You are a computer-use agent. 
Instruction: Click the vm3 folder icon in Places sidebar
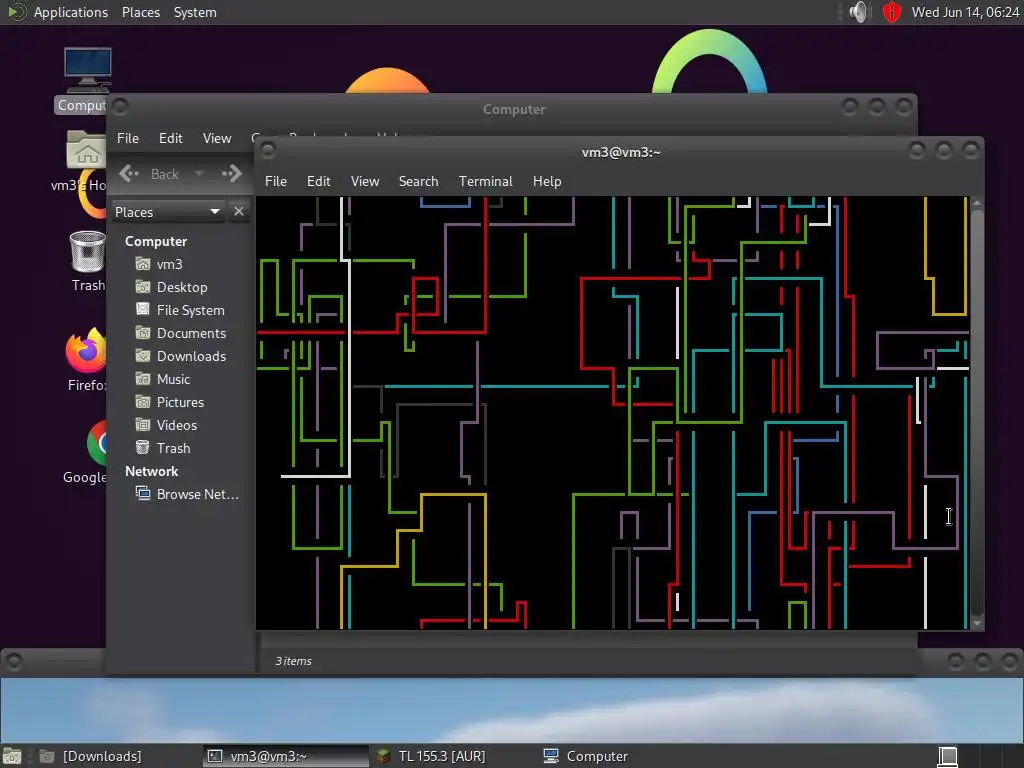tap(142, 264)
